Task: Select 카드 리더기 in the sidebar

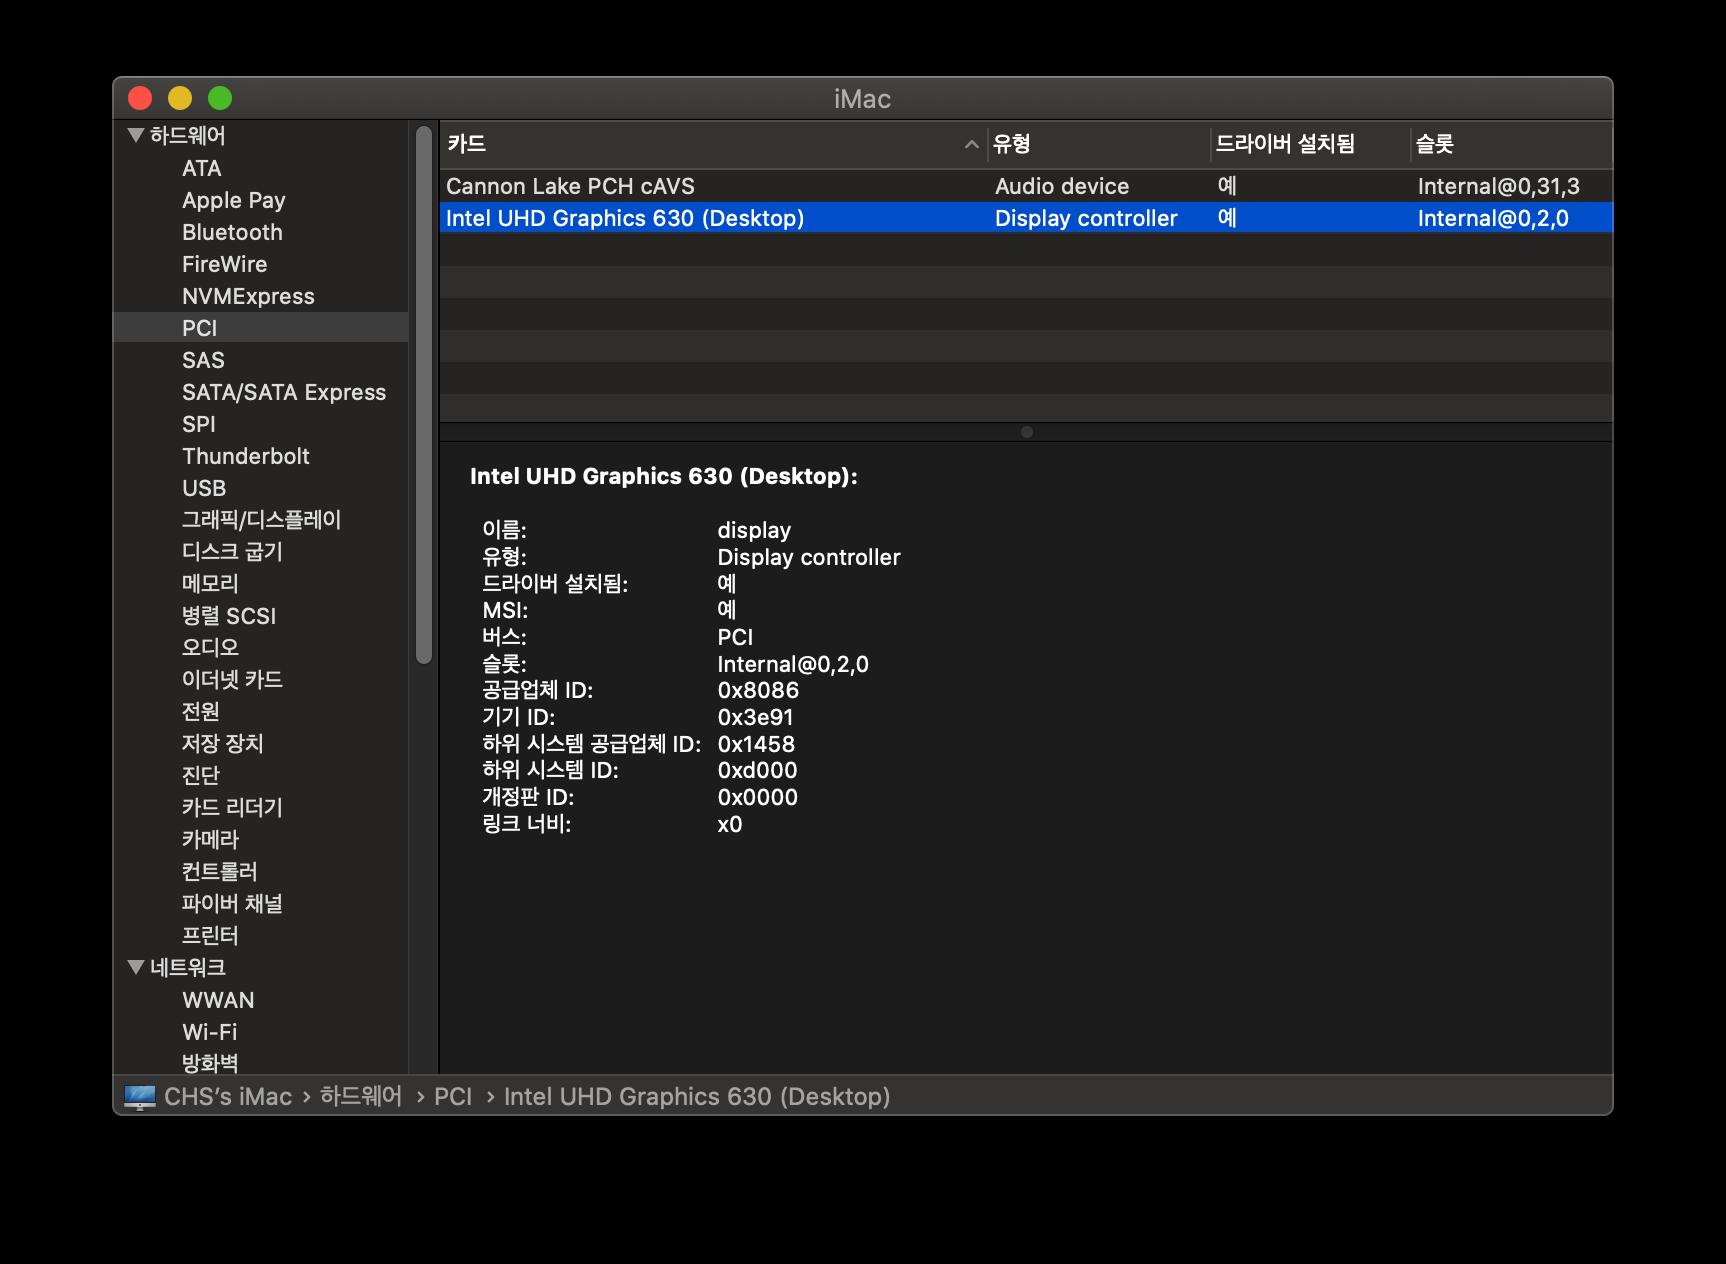Action: click(232, 808)
